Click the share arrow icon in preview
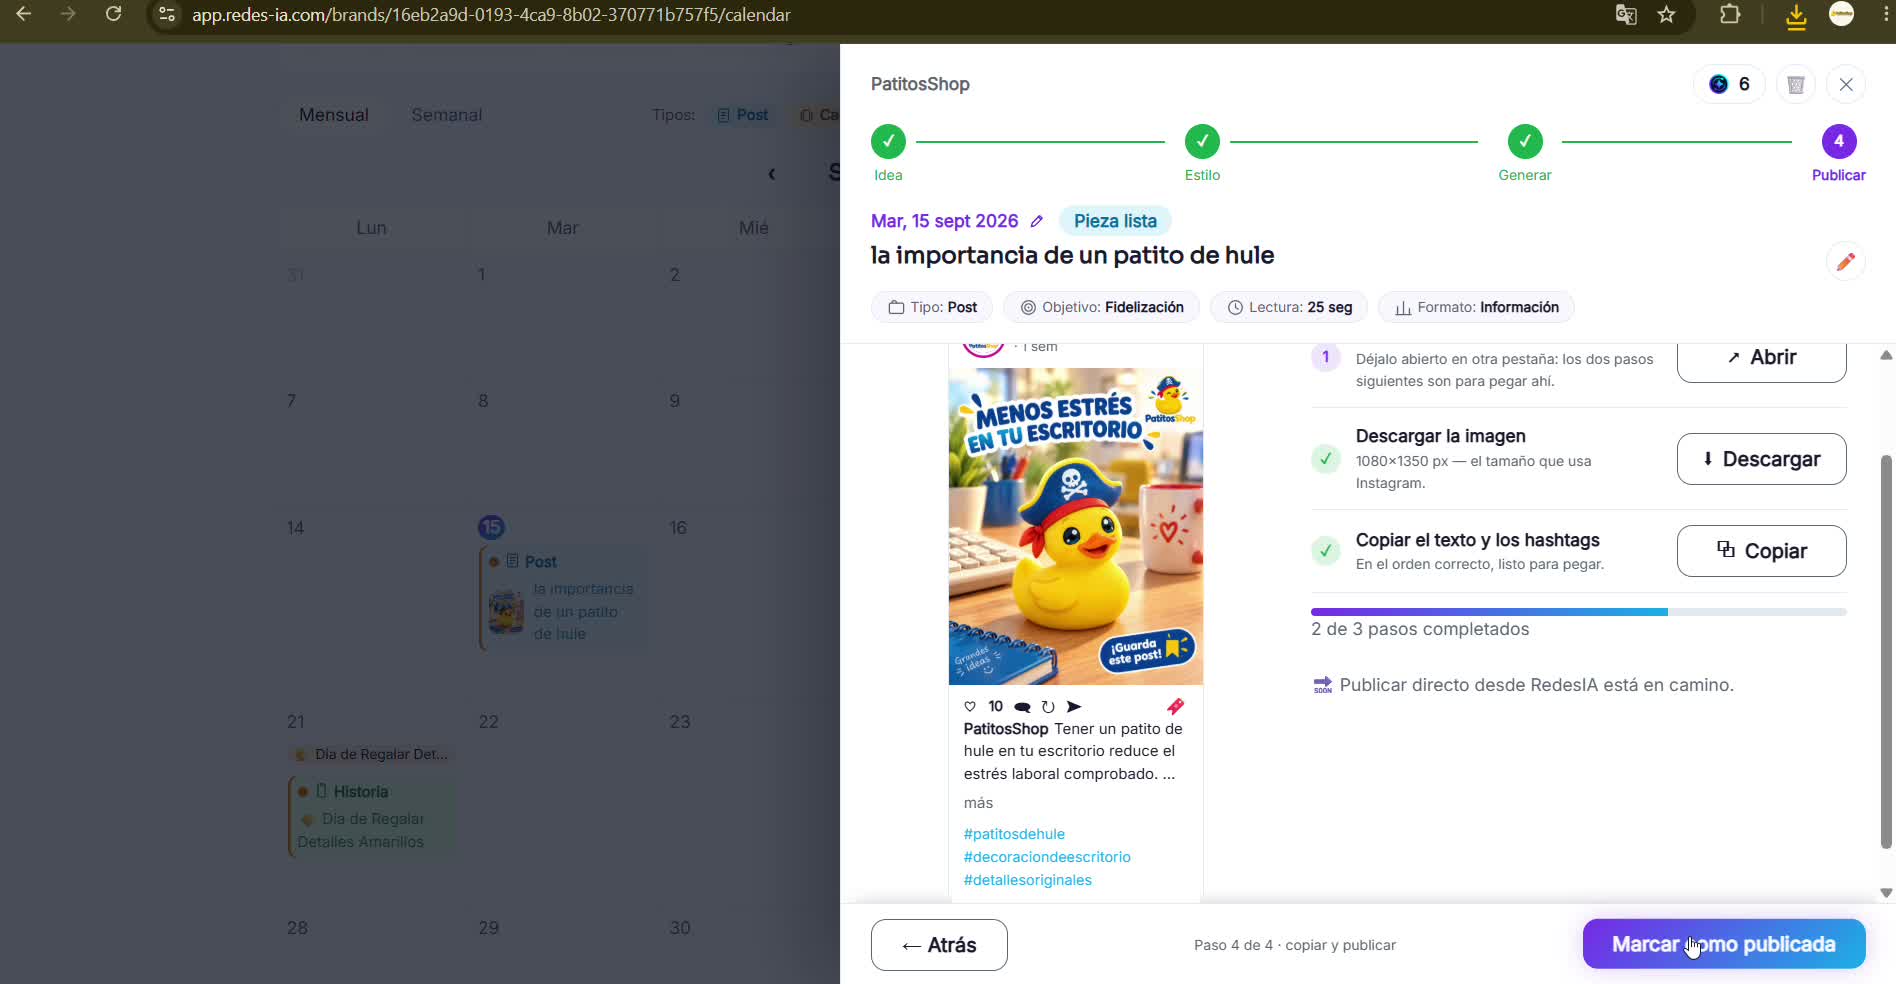 pos(1074,707)
